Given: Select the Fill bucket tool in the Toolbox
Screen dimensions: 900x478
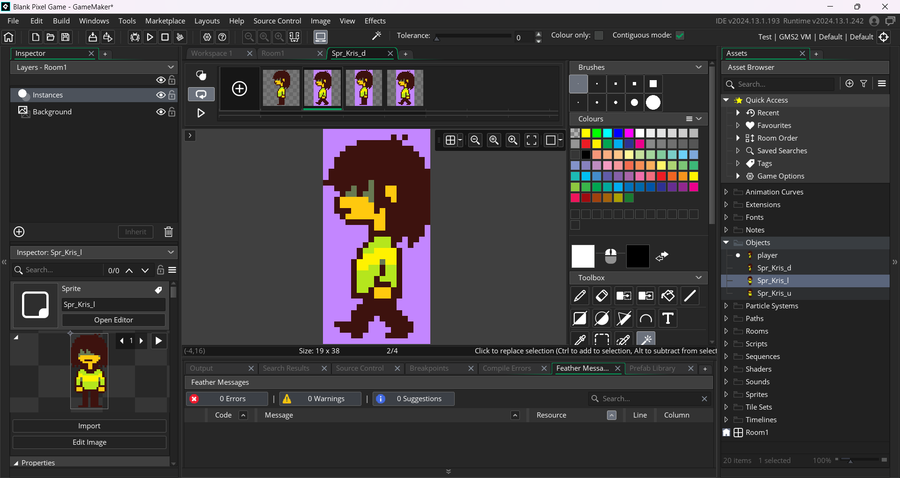Looking at the screenshot, I should 668,296.
